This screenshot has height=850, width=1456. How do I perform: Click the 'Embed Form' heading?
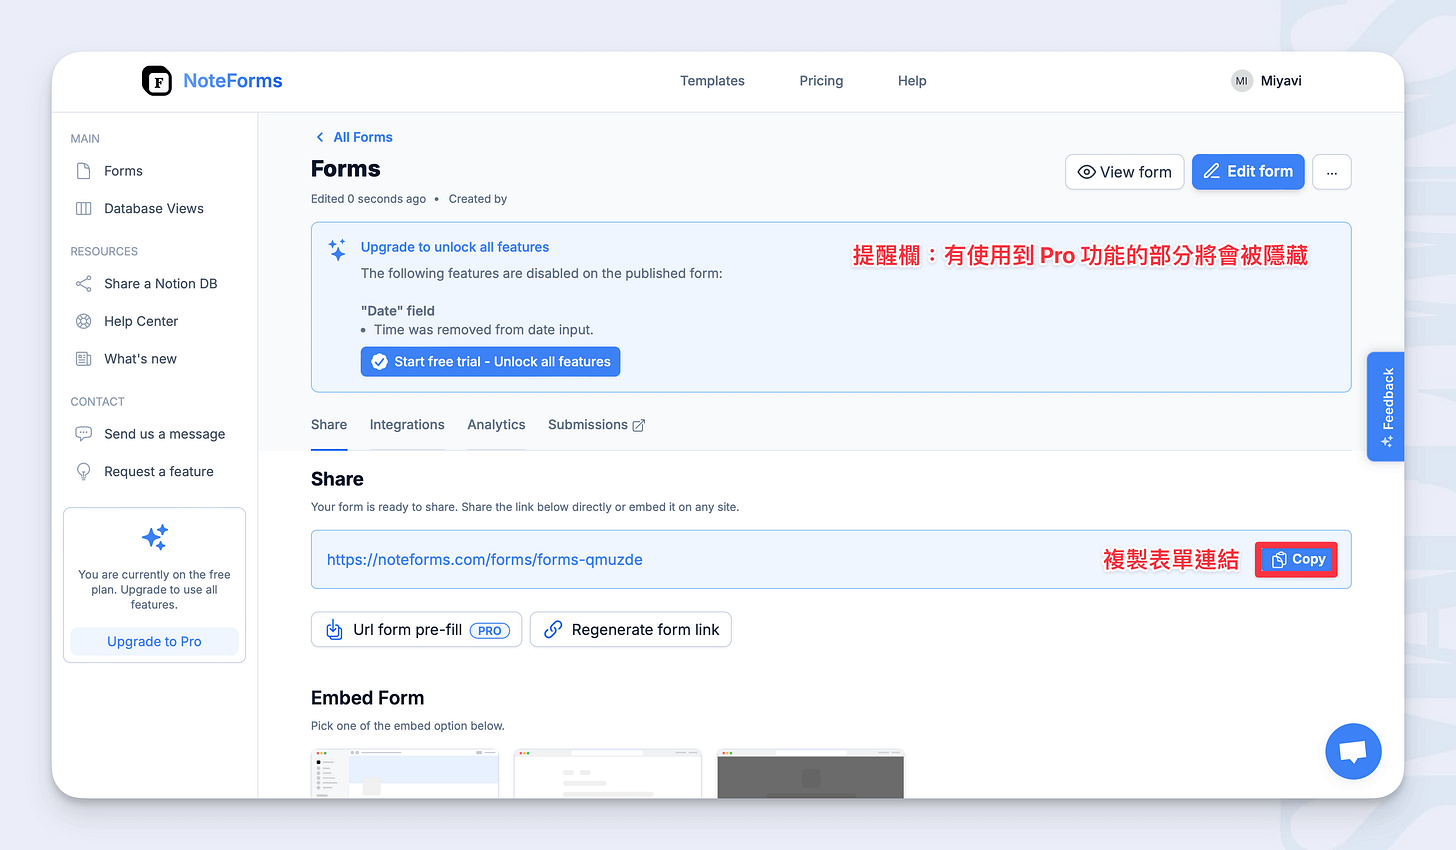pyautogui.click(x=367, y=698)
